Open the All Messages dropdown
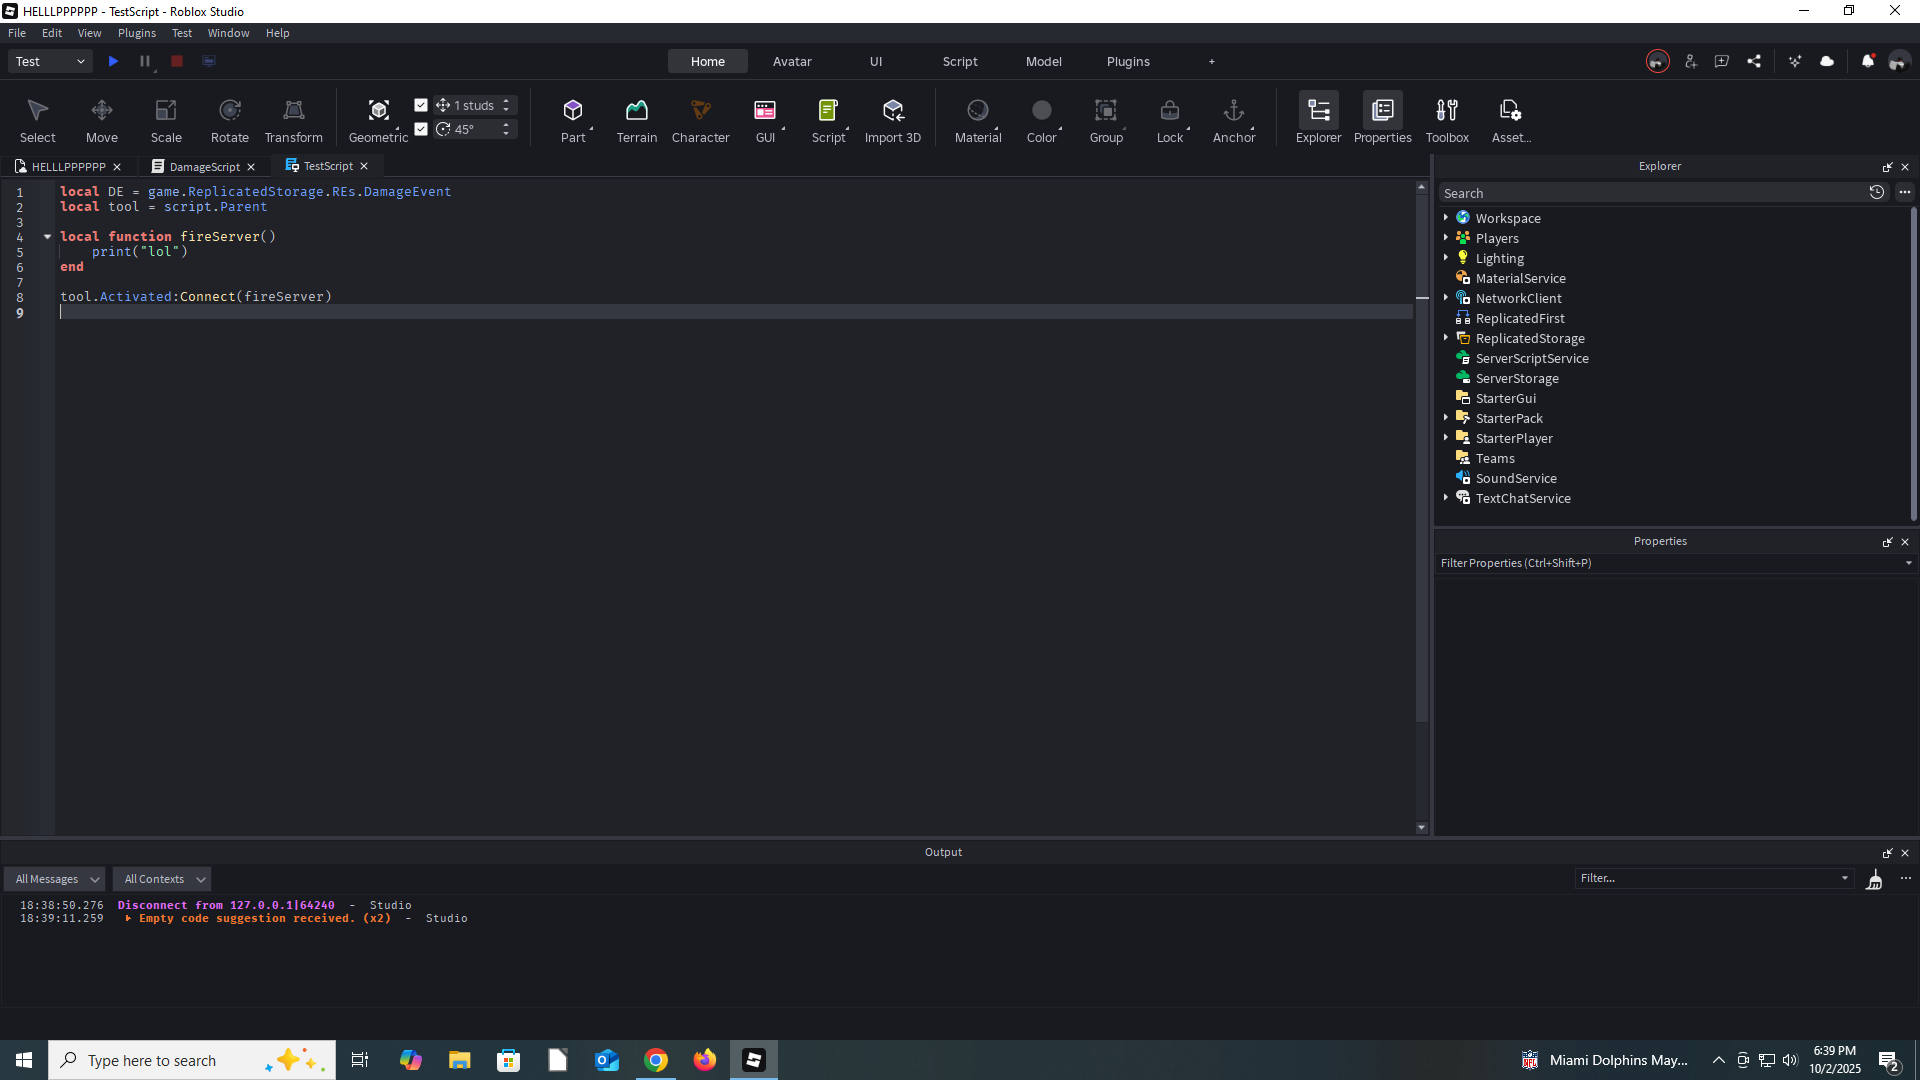 click(x=54, y=878)
